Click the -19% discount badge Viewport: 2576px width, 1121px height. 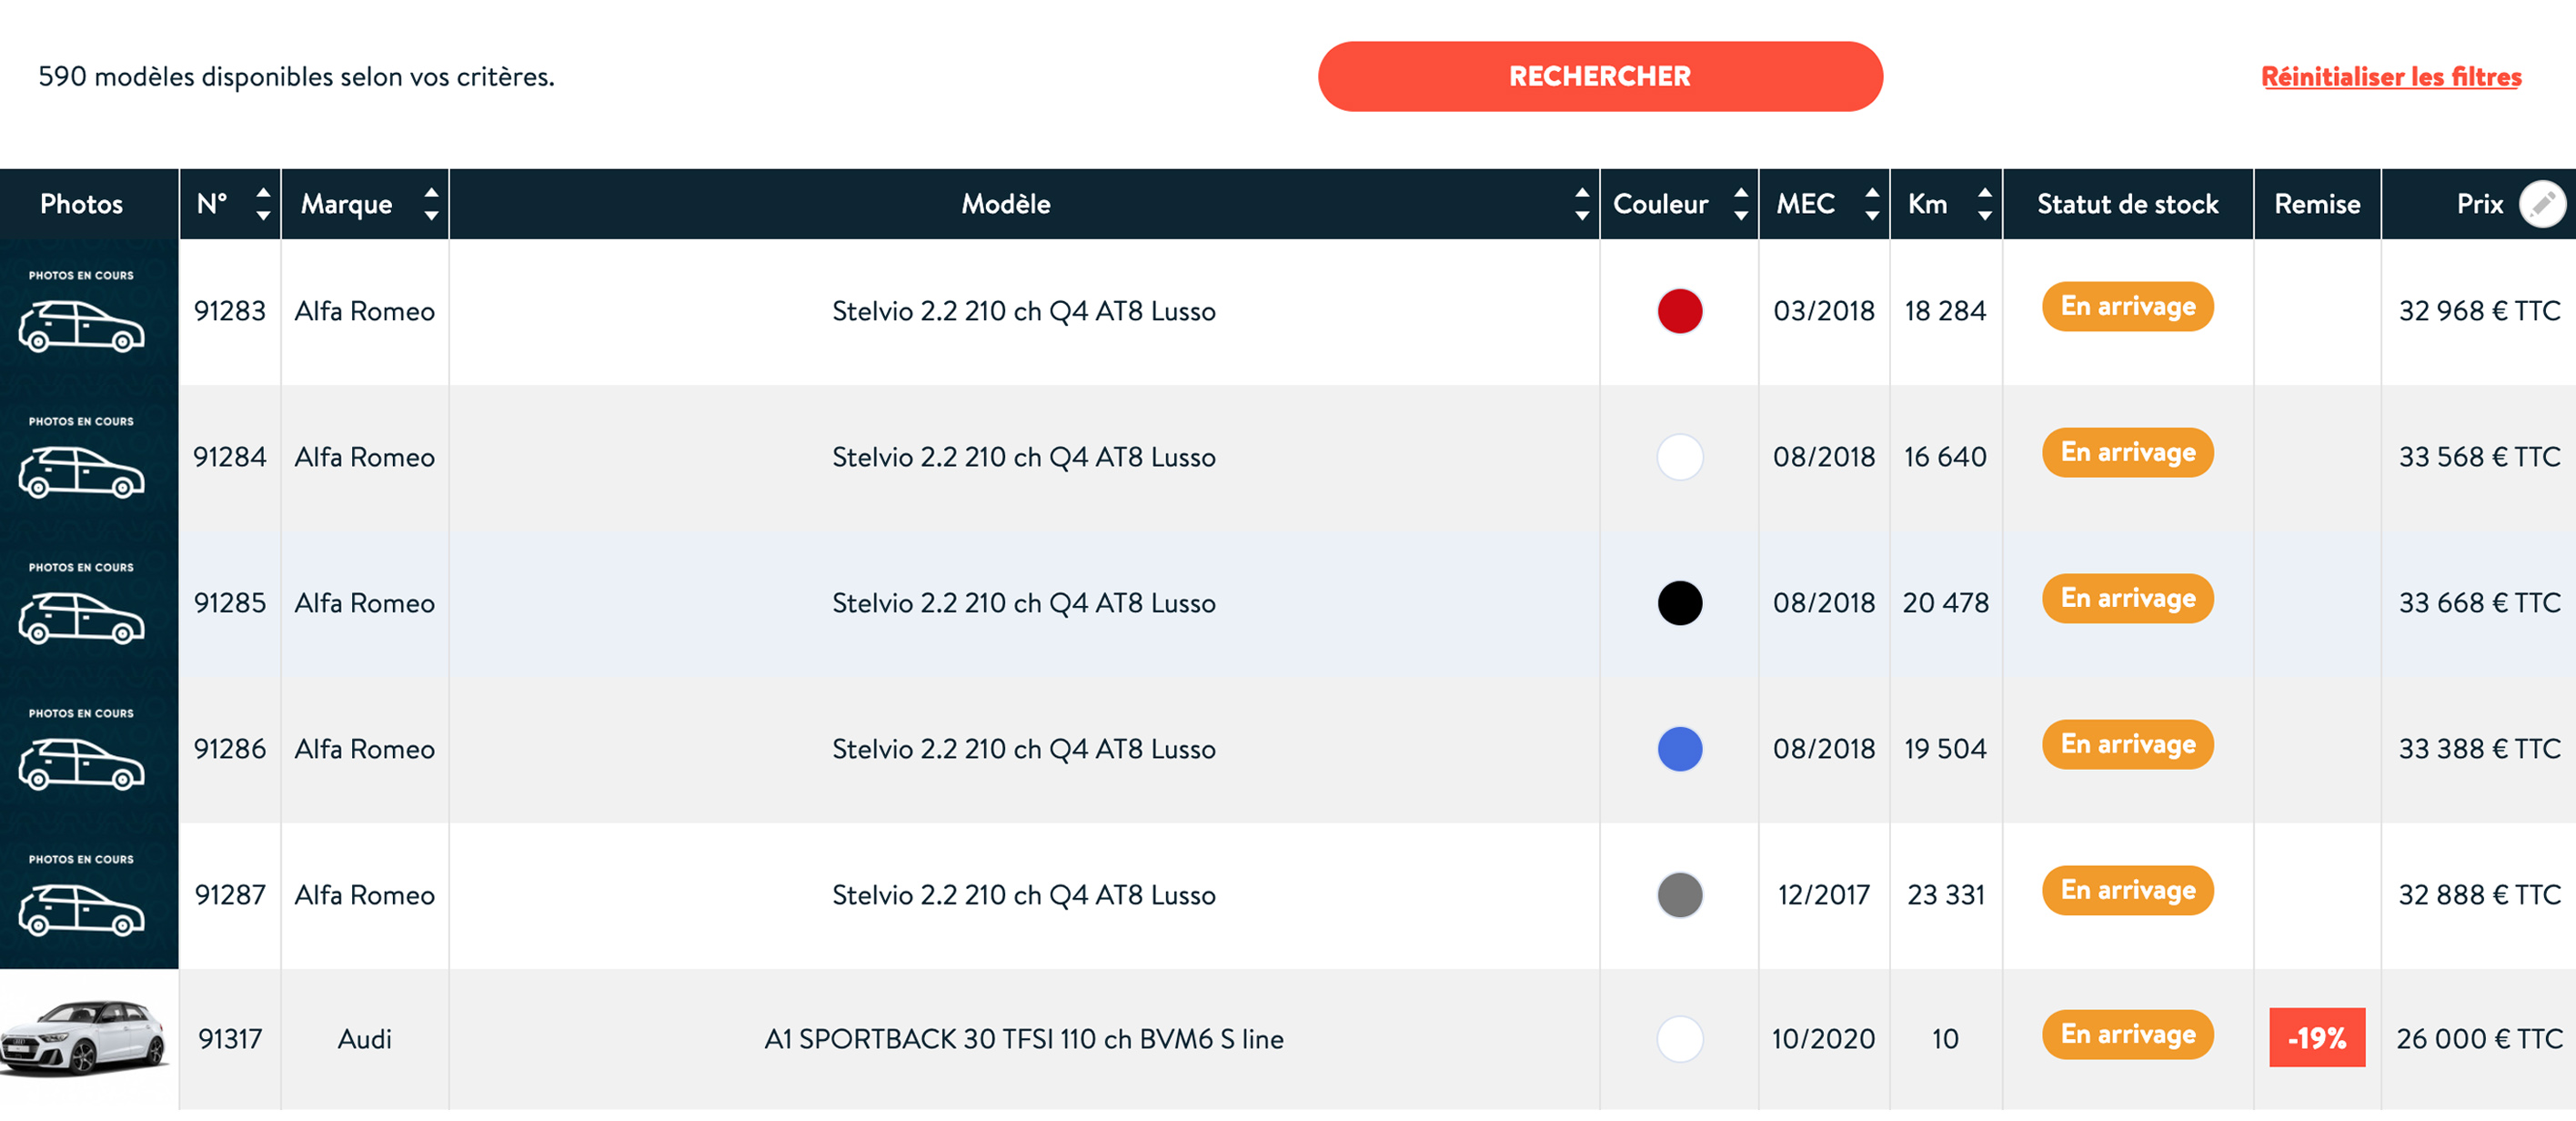pyautogui.click(x=2316, y=1038)
